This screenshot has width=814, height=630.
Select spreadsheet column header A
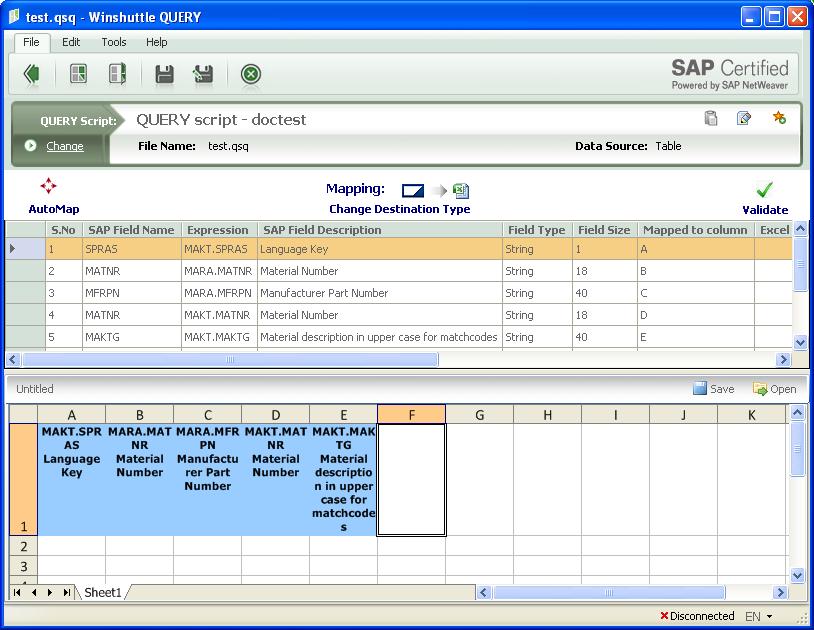(x=72, y=415)
